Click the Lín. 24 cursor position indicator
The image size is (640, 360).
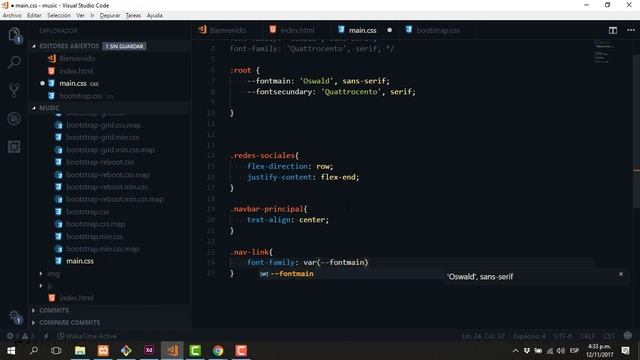[x=483, y=336]
